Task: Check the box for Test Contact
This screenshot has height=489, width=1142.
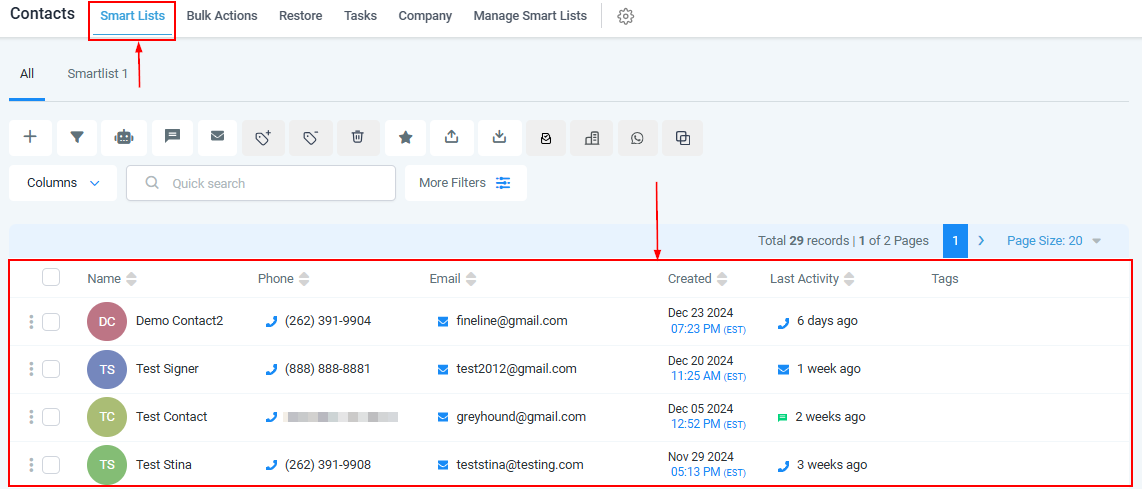Action: coord(51,417)
